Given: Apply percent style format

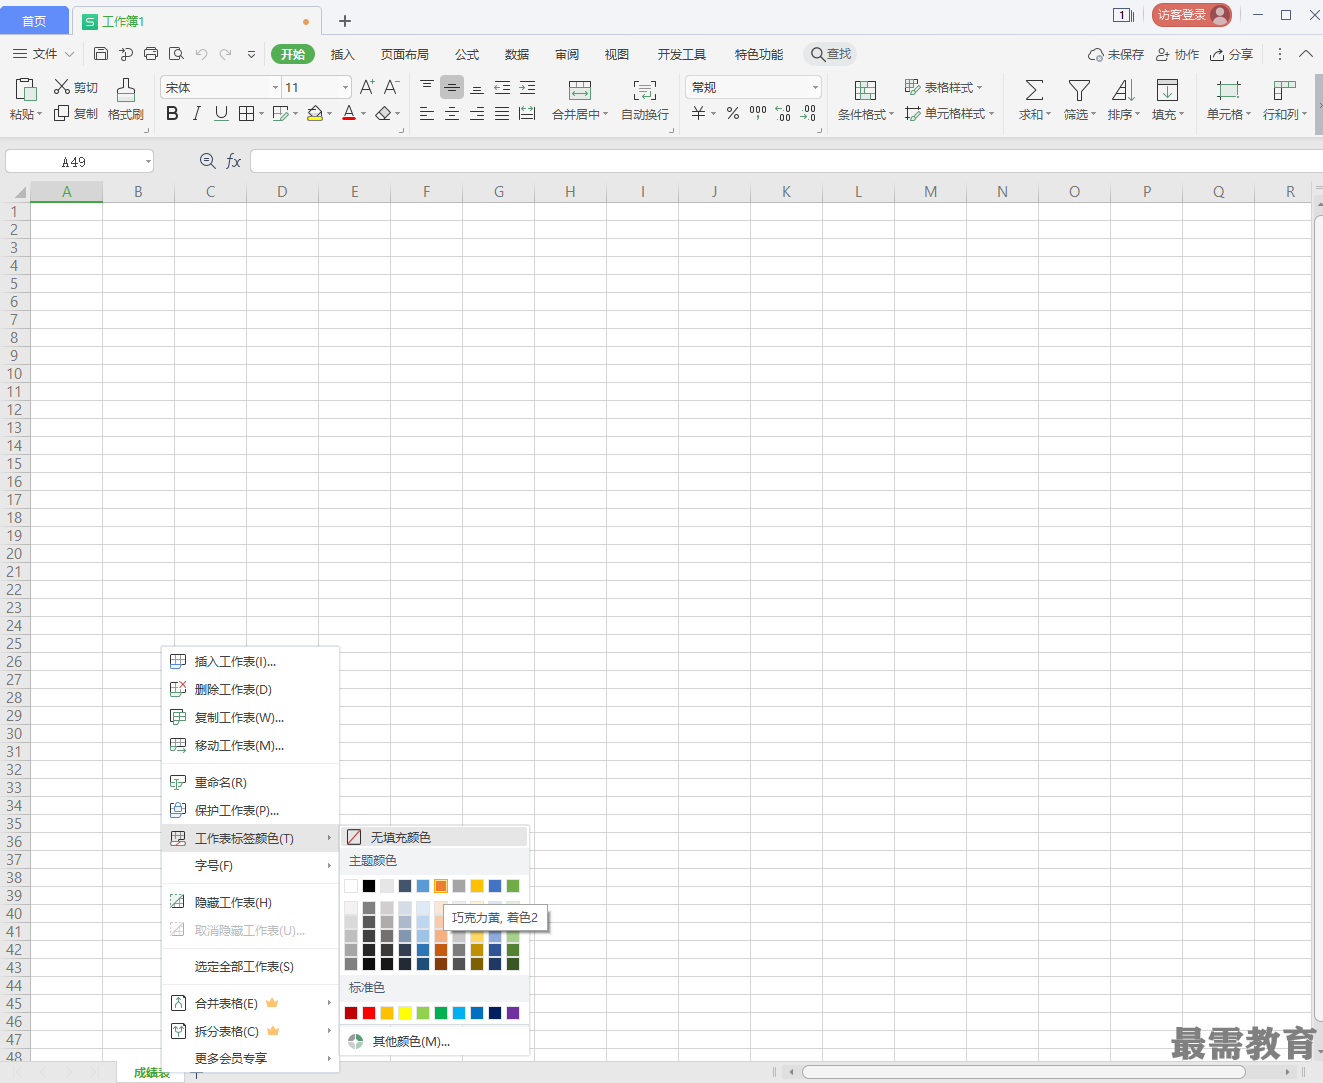Looking at the screenshot, I should coord(733,113).
